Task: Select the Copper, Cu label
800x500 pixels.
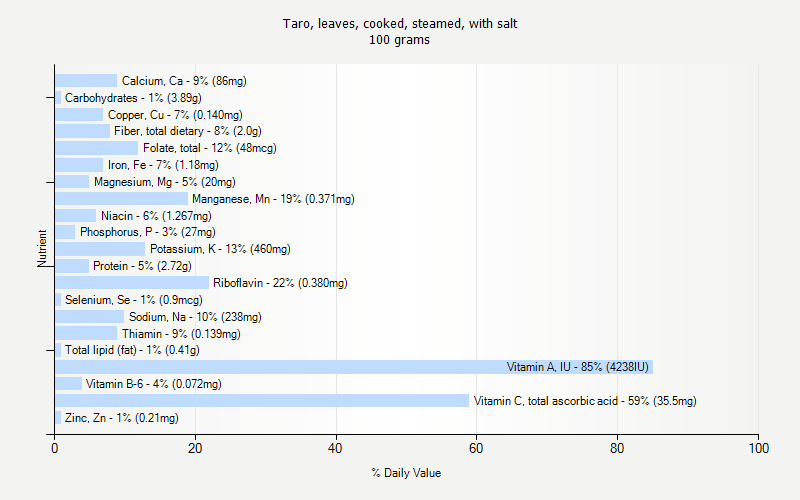Action: [x=175, y=115]
